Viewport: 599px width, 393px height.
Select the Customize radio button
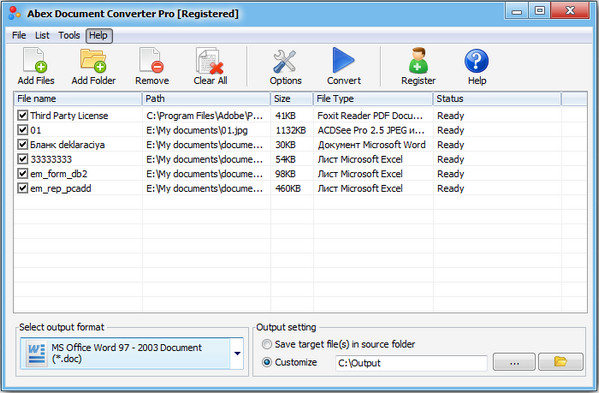tap(267, 362)
